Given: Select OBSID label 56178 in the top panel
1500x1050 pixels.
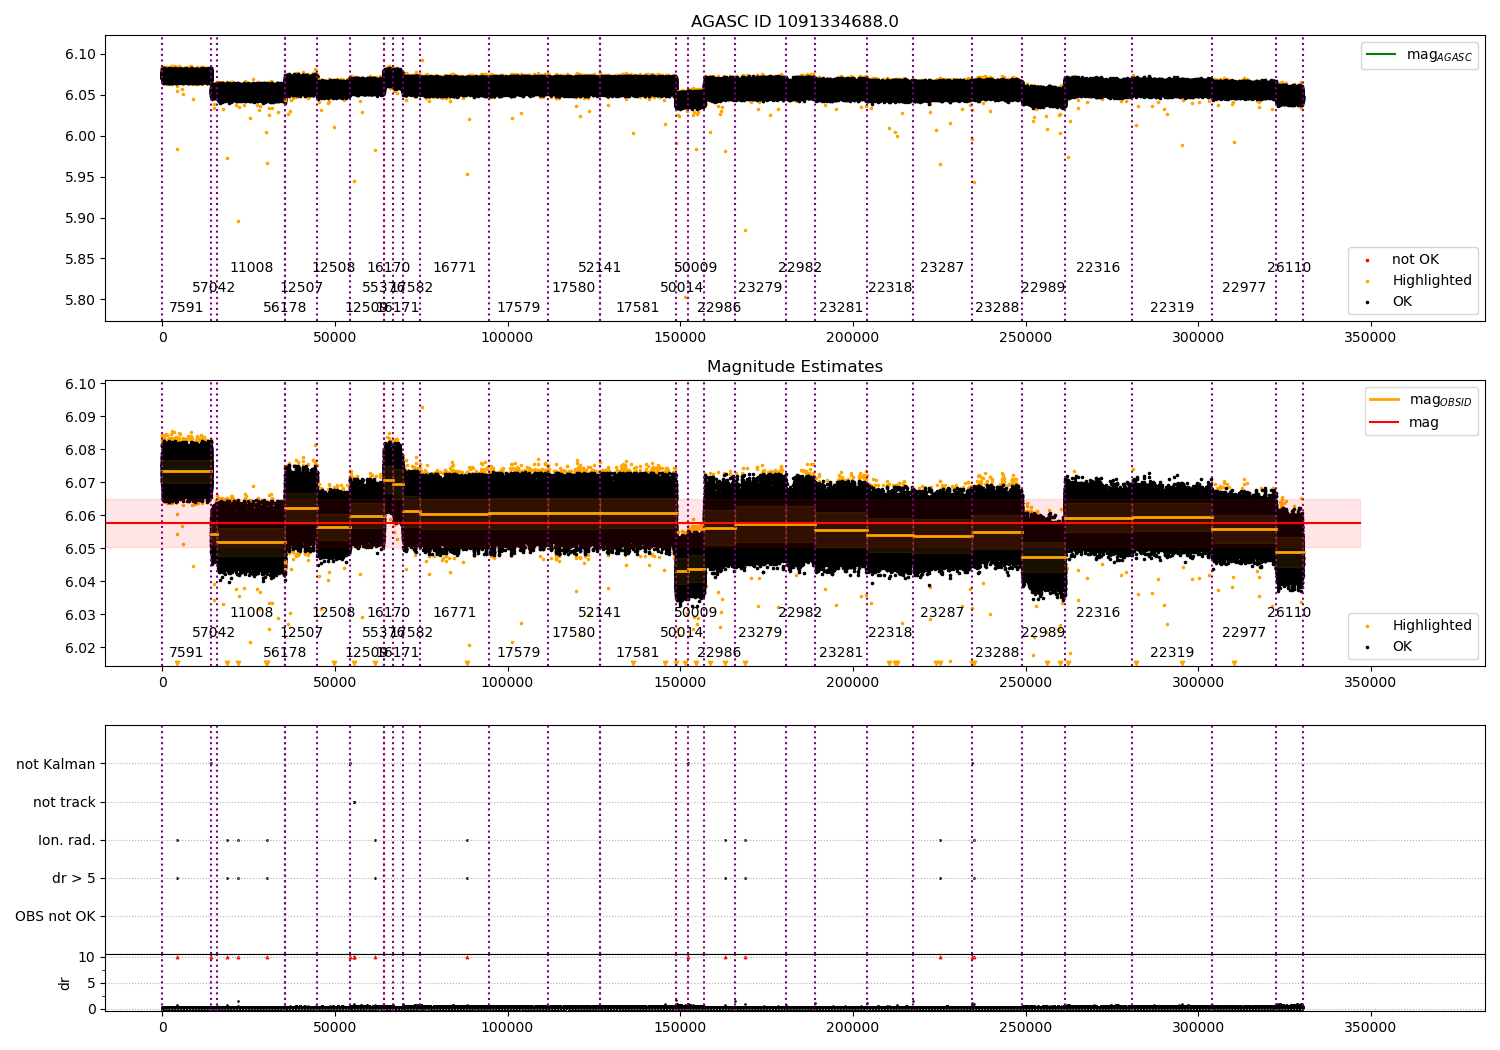Looking at the screenshot, I should 285,308.
